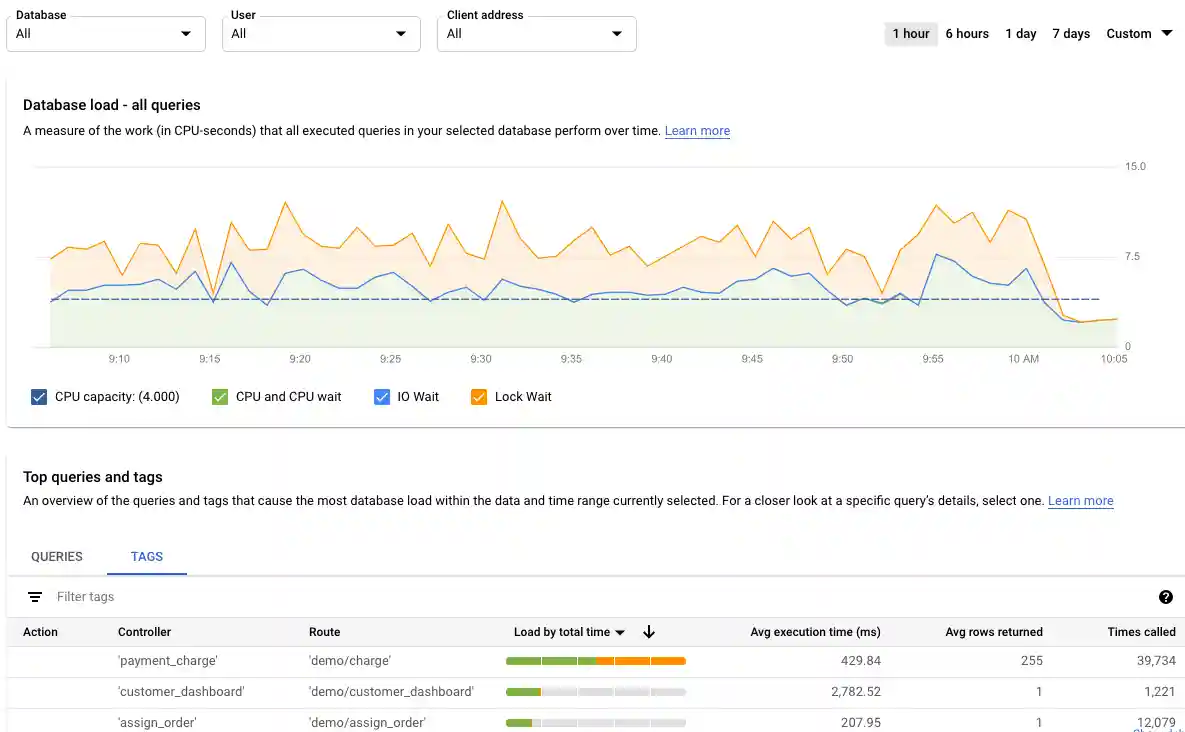Select the TAGS tab

(146, 557)
